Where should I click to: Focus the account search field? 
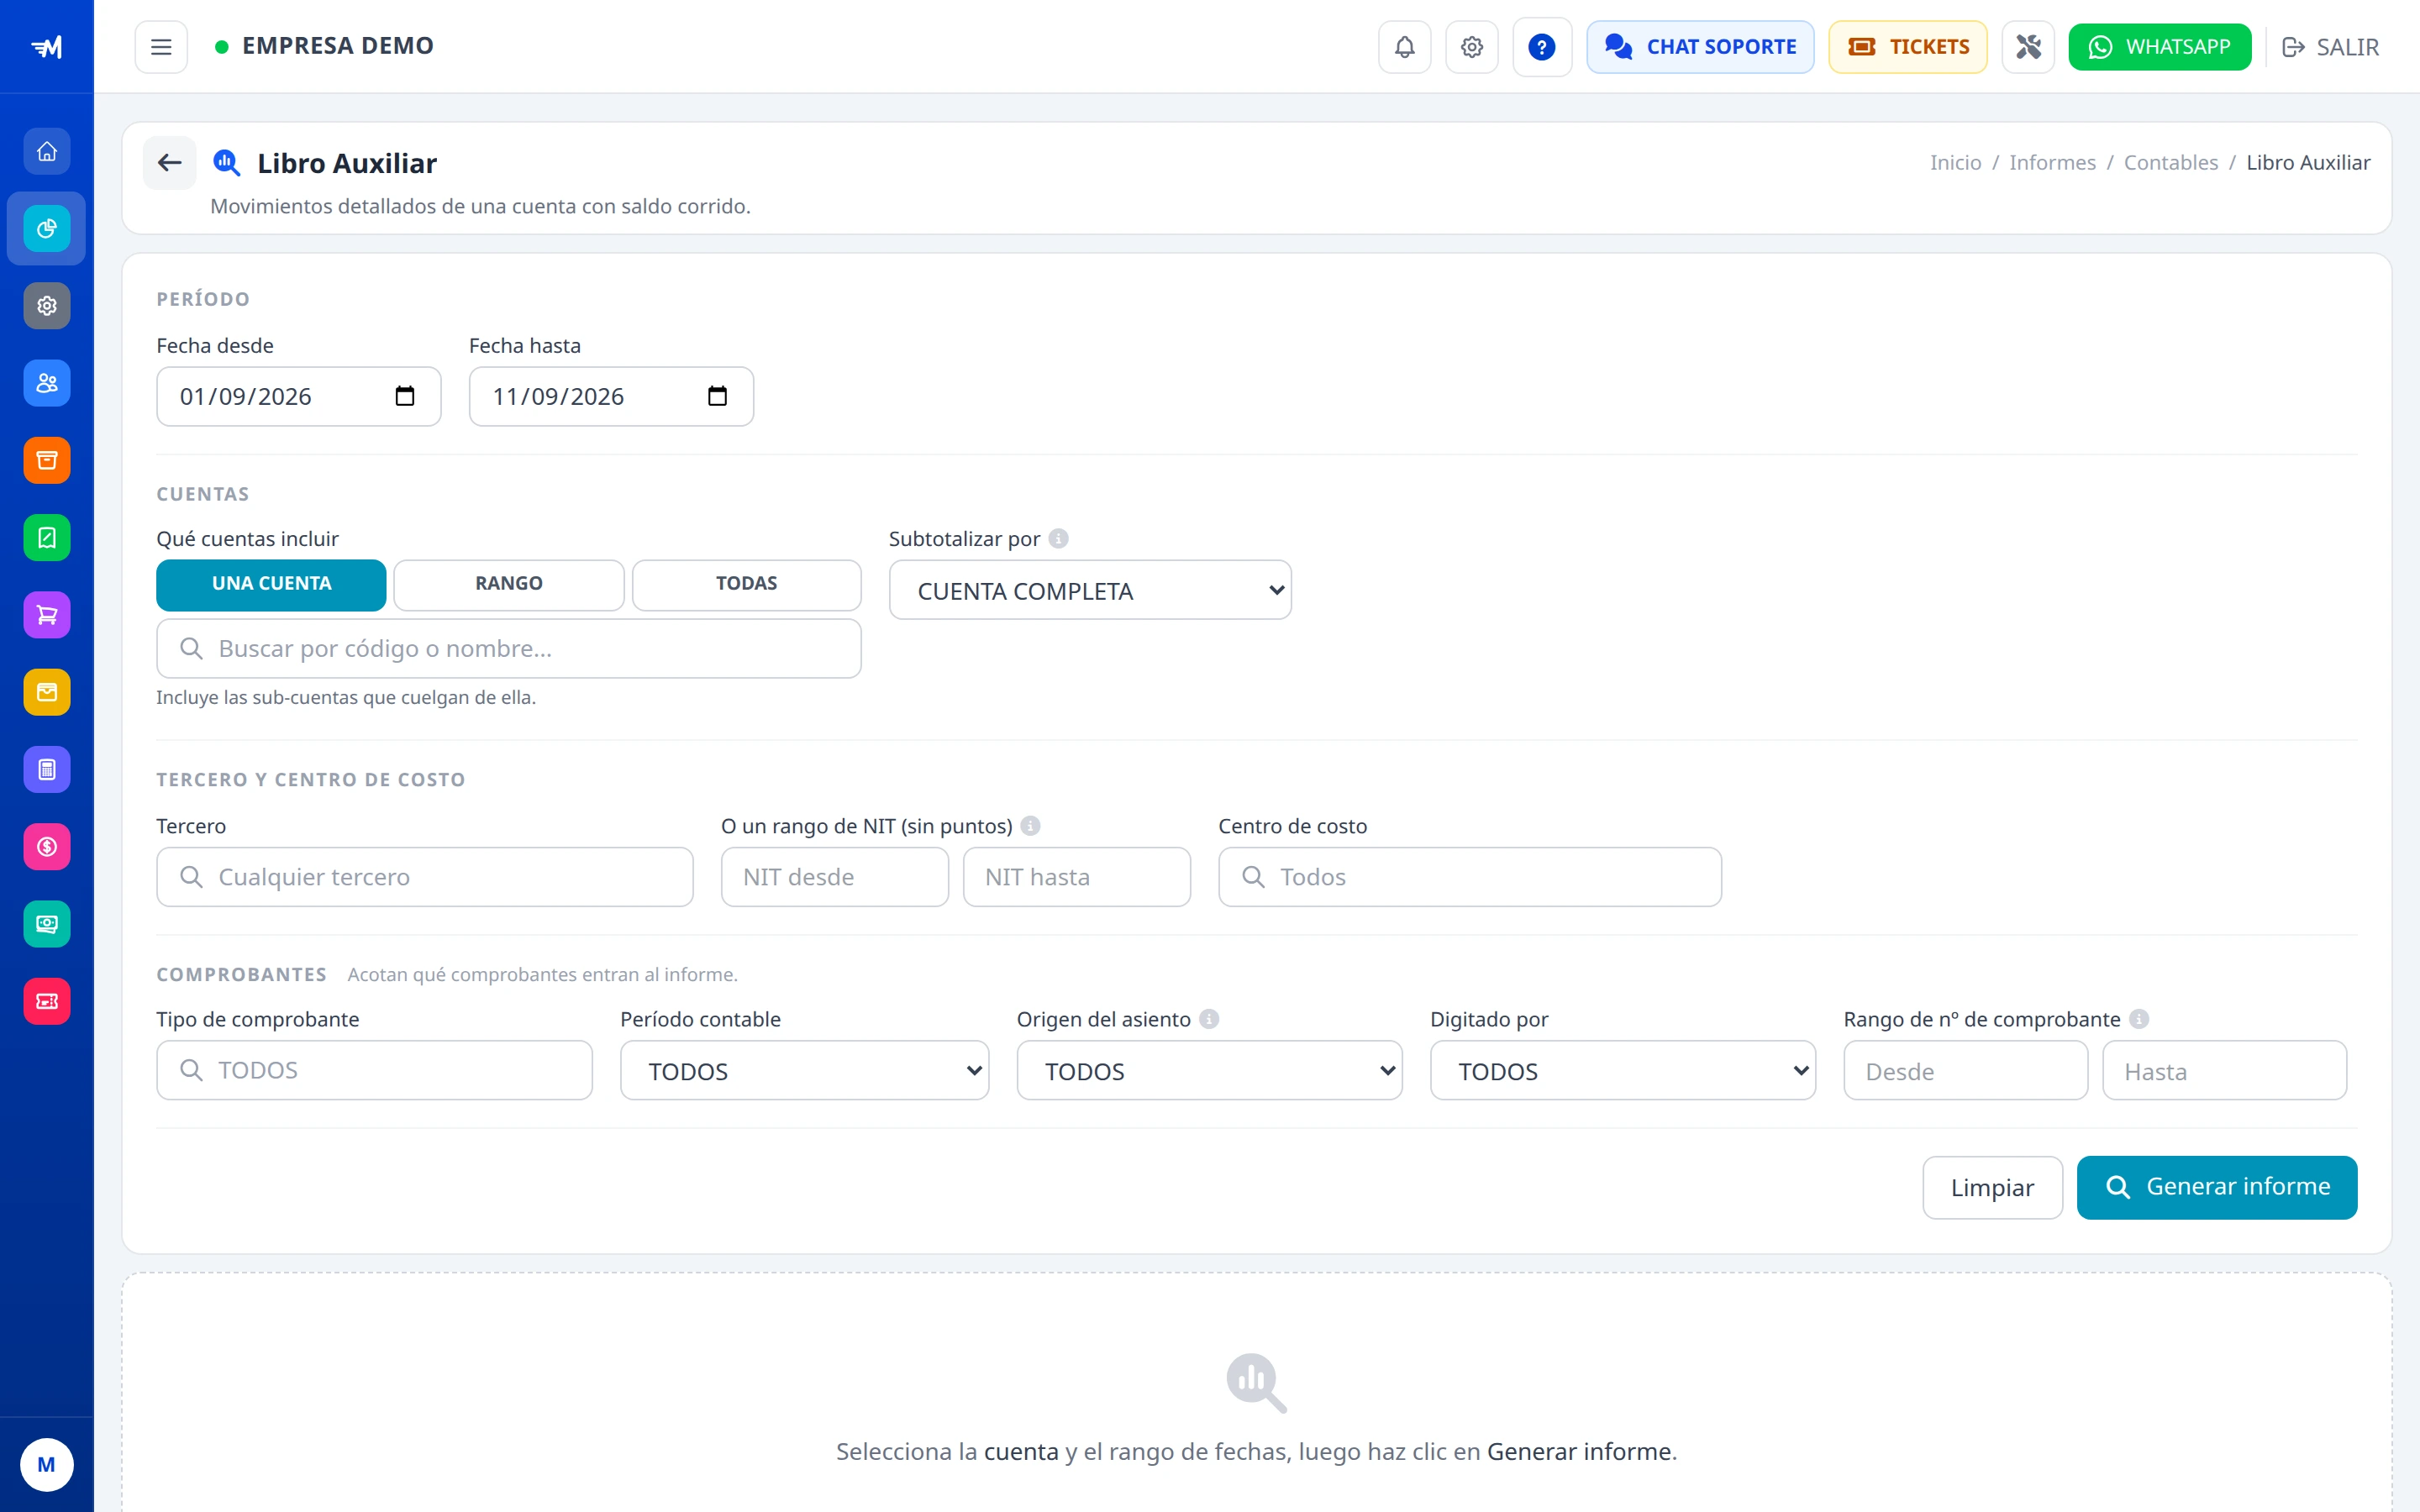pos(508,649)
